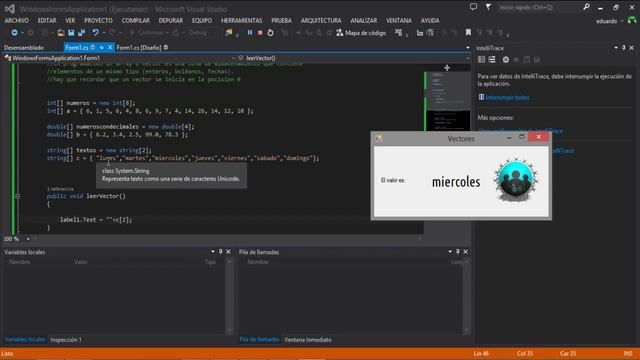640x360 pixels.
Task: Click the Quick Launch search field
Action: (x=539, y=7)
